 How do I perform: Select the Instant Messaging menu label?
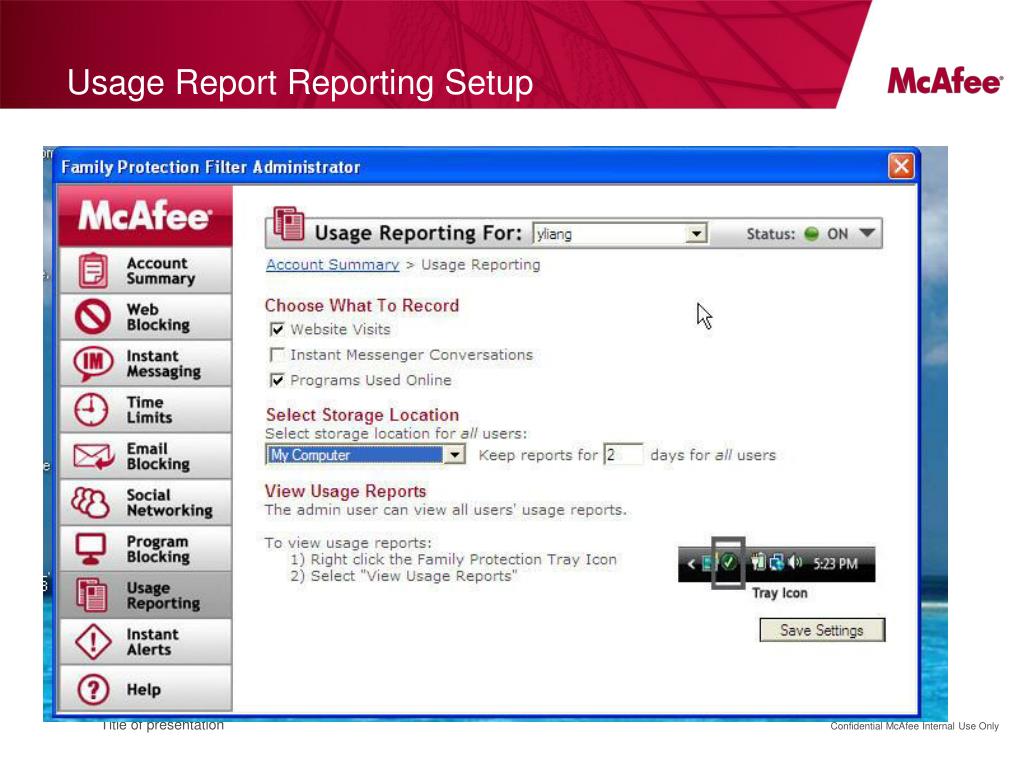point(163,364)
